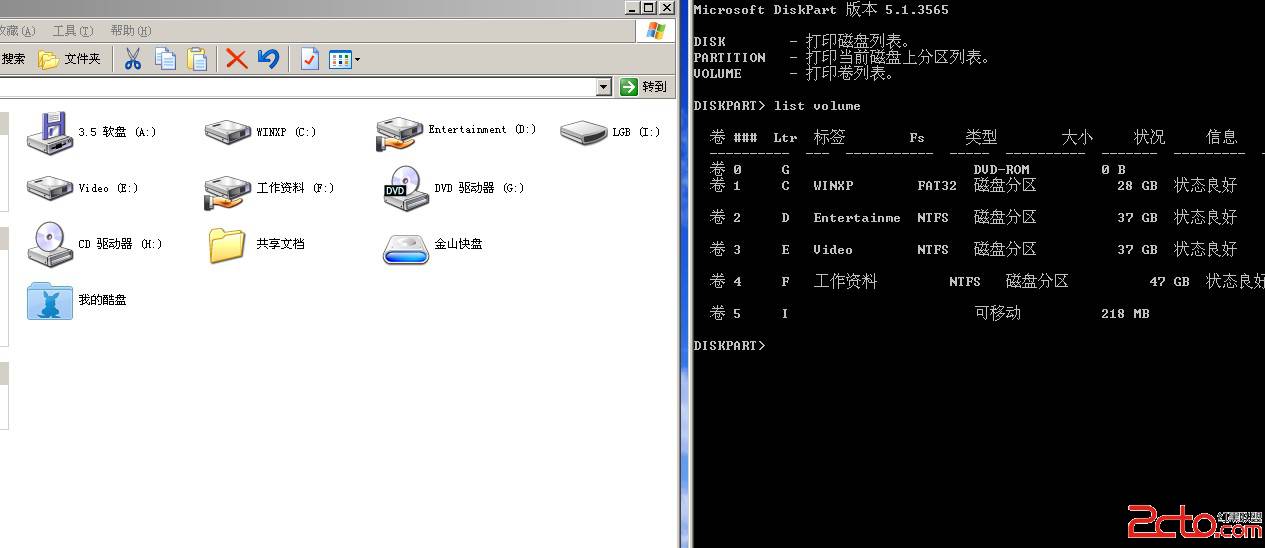
Task: Click 'WINXP' label in volume 1 row
Action: tap(833, 186)
